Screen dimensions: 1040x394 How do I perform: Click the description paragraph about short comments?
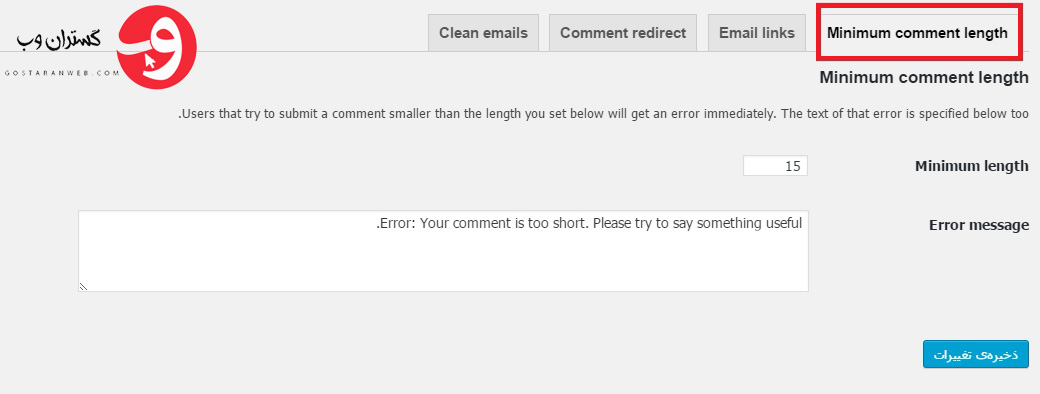pyautogui.click(x=604, y=113)
